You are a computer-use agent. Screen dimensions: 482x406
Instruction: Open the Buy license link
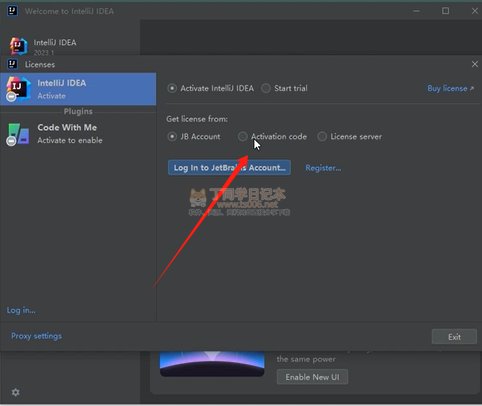(450, 88)
